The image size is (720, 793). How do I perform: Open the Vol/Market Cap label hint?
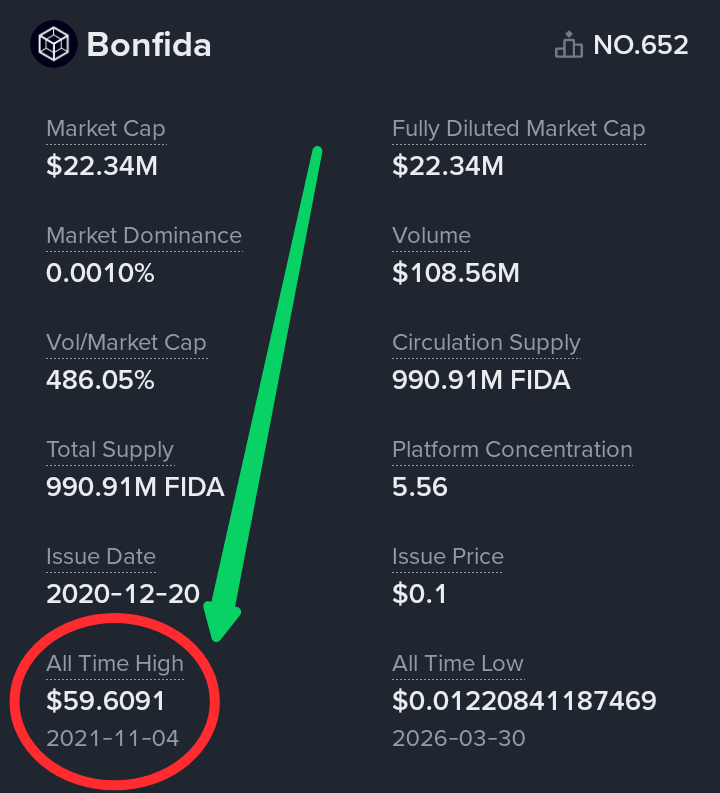(126, 343)
